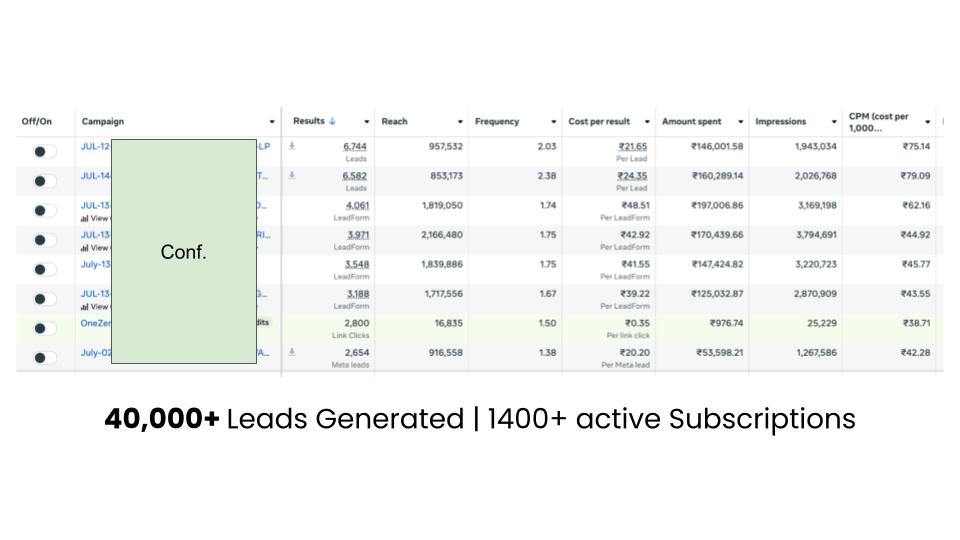Switch on the OneZer campaign toggle
Image resolution: width=960 pixels, height=540 pixels.
(45, 328)
